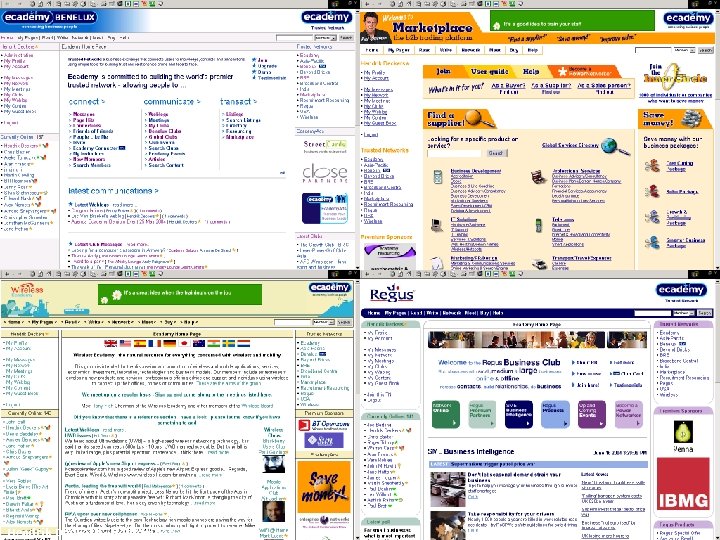Viewport: 720px width, 540px height.
Task: Select the UK flag in Wireless Ecademy
Action: [x=111, y=343]
